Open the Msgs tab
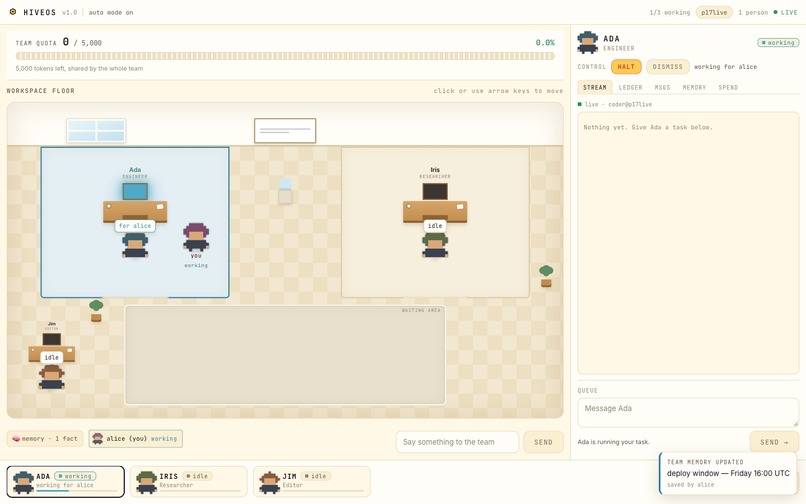Image resolution: width=806 pixels, height=504 pixels. tap(662, 87)
